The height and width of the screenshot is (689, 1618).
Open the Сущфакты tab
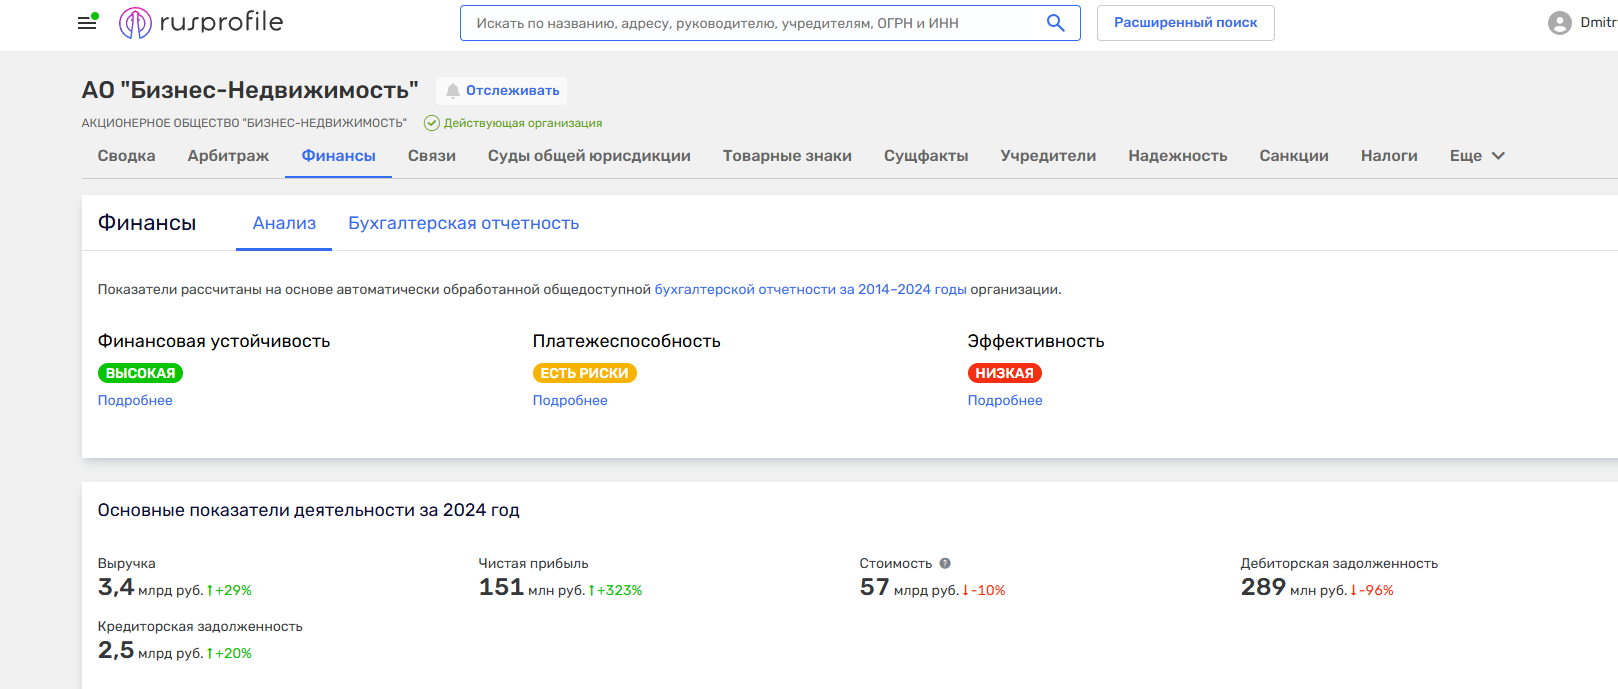926,156
